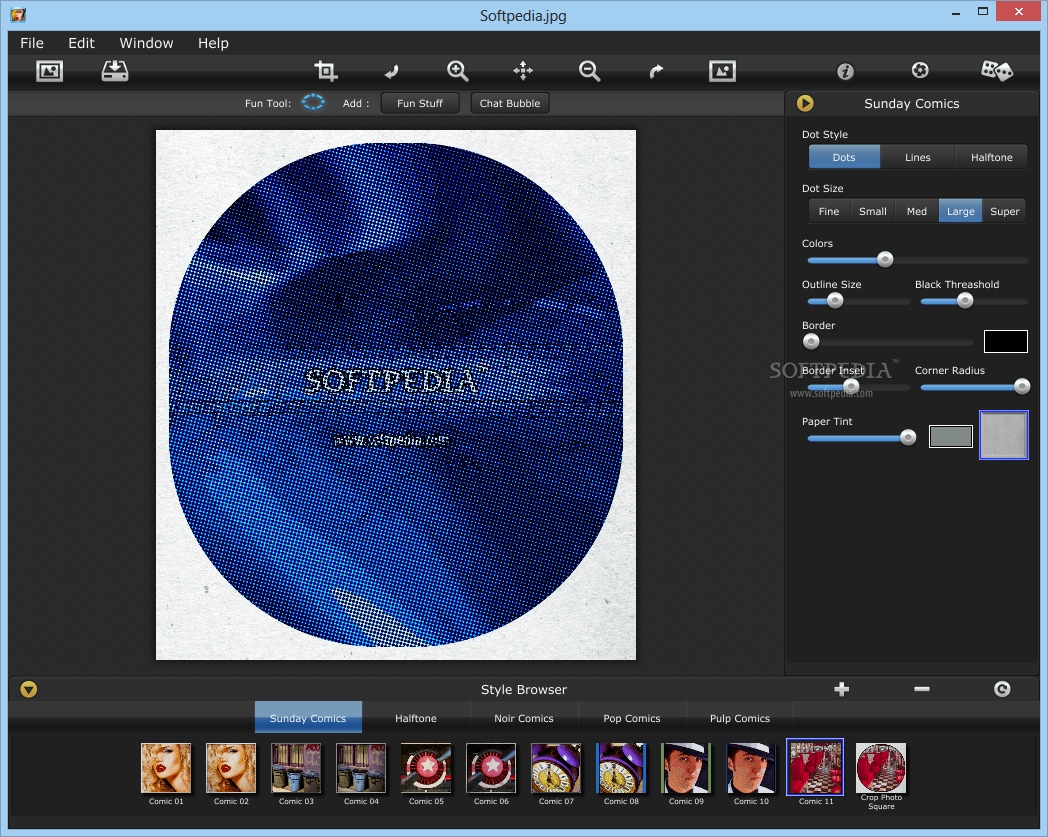Select the Comic 06 preset thumbnail
Image resolution: width=1048 pixels, height=837 pixels.
tap(491, 768)
